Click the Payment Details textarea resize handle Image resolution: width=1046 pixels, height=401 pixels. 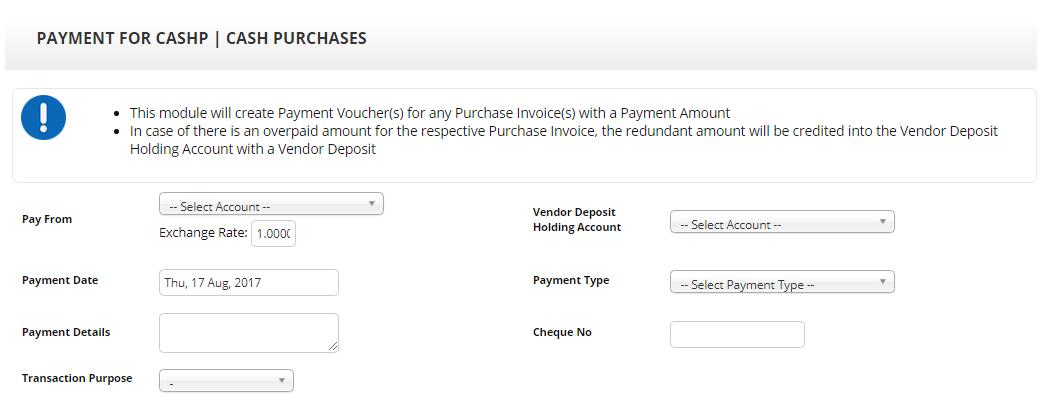tap(333, 346)
